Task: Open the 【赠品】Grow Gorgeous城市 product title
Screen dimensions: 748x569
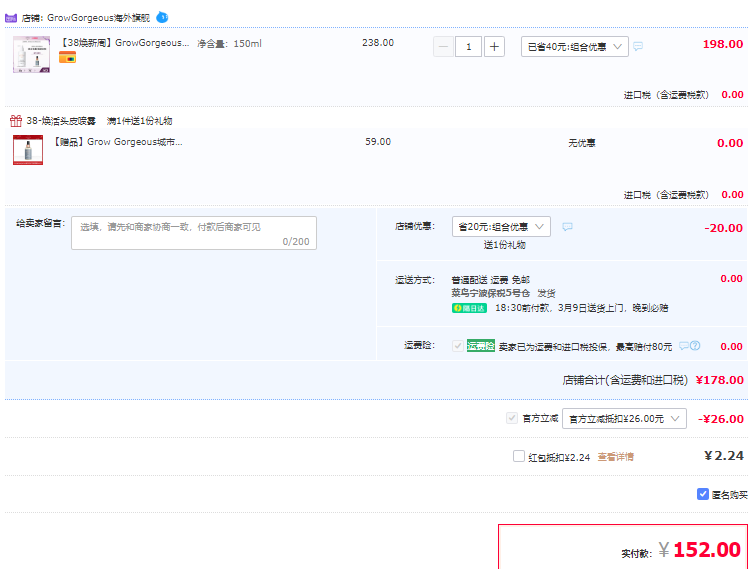Action: 118,142
